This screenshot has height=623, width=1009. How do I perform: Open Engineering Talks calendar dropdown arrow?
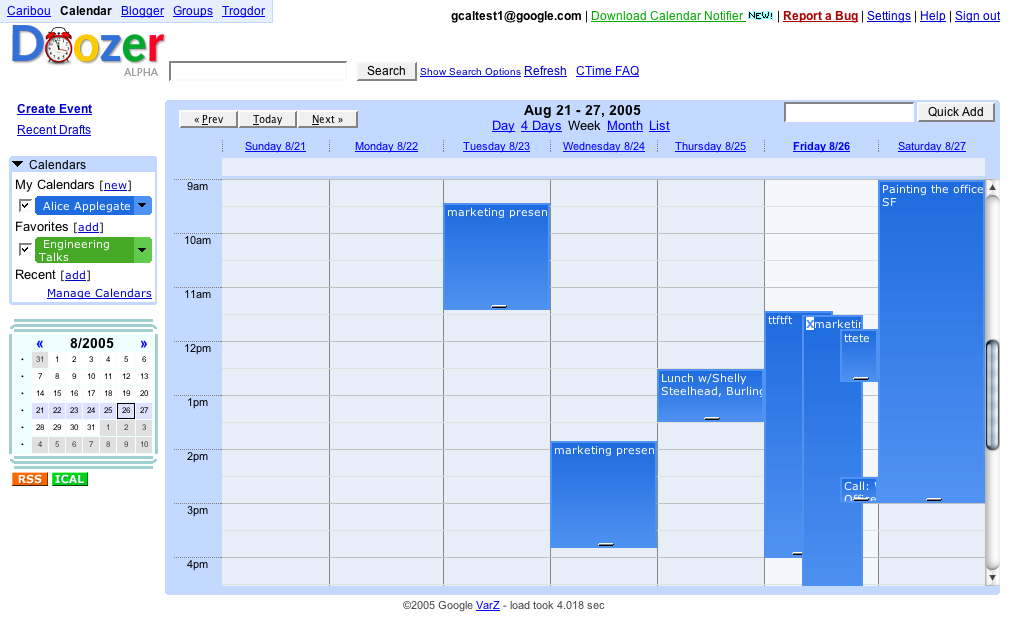(x=142, y=250)
